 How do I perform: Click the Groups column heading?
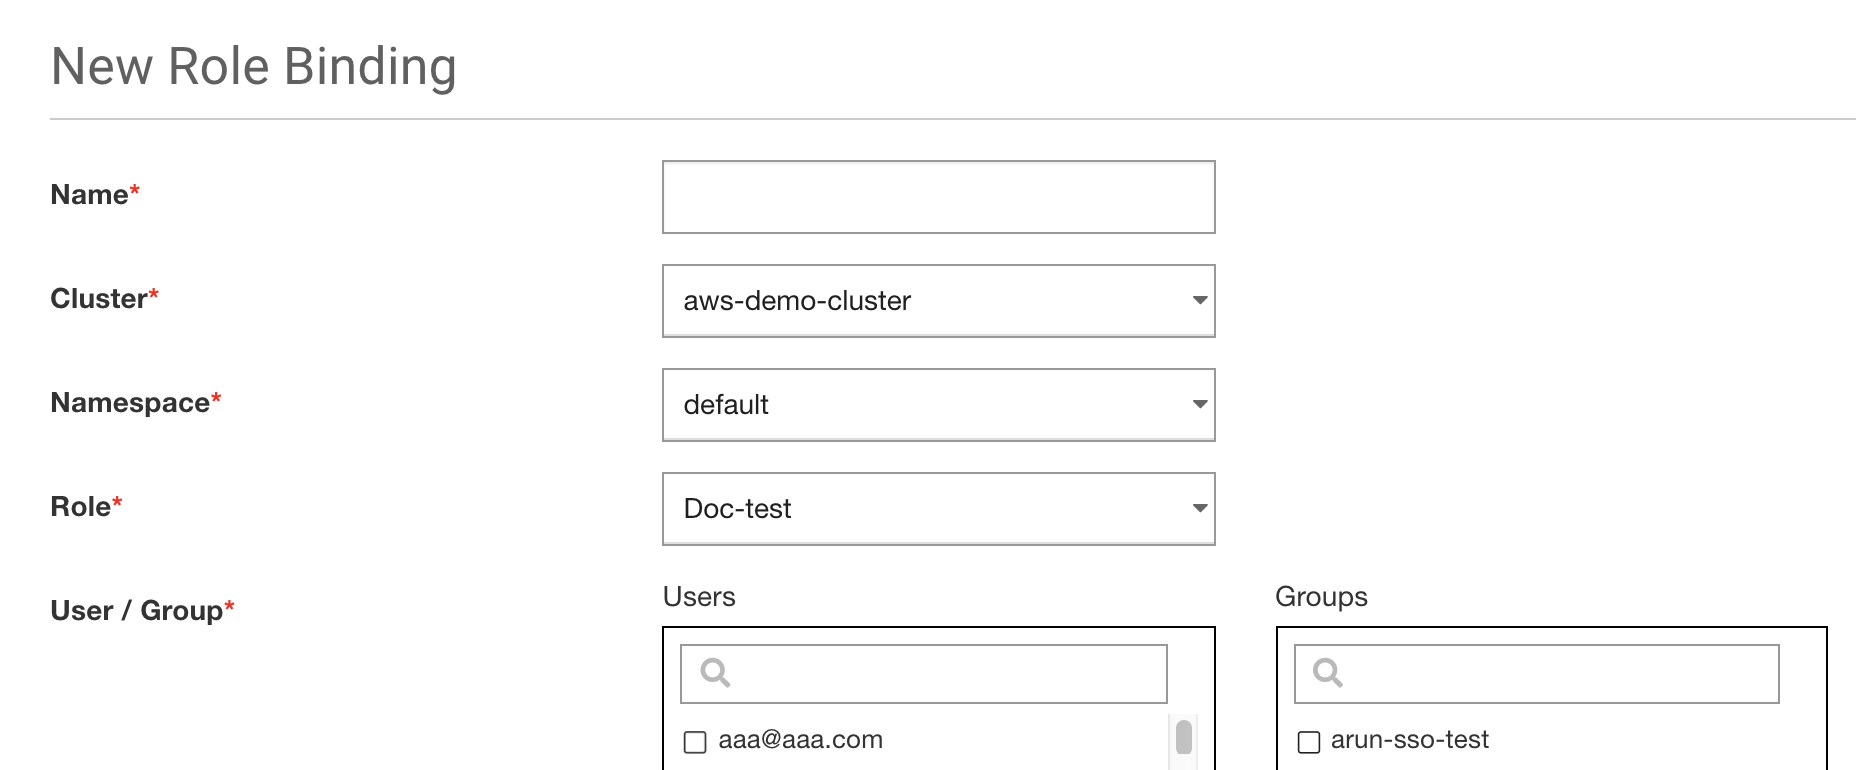point(1320,597)
